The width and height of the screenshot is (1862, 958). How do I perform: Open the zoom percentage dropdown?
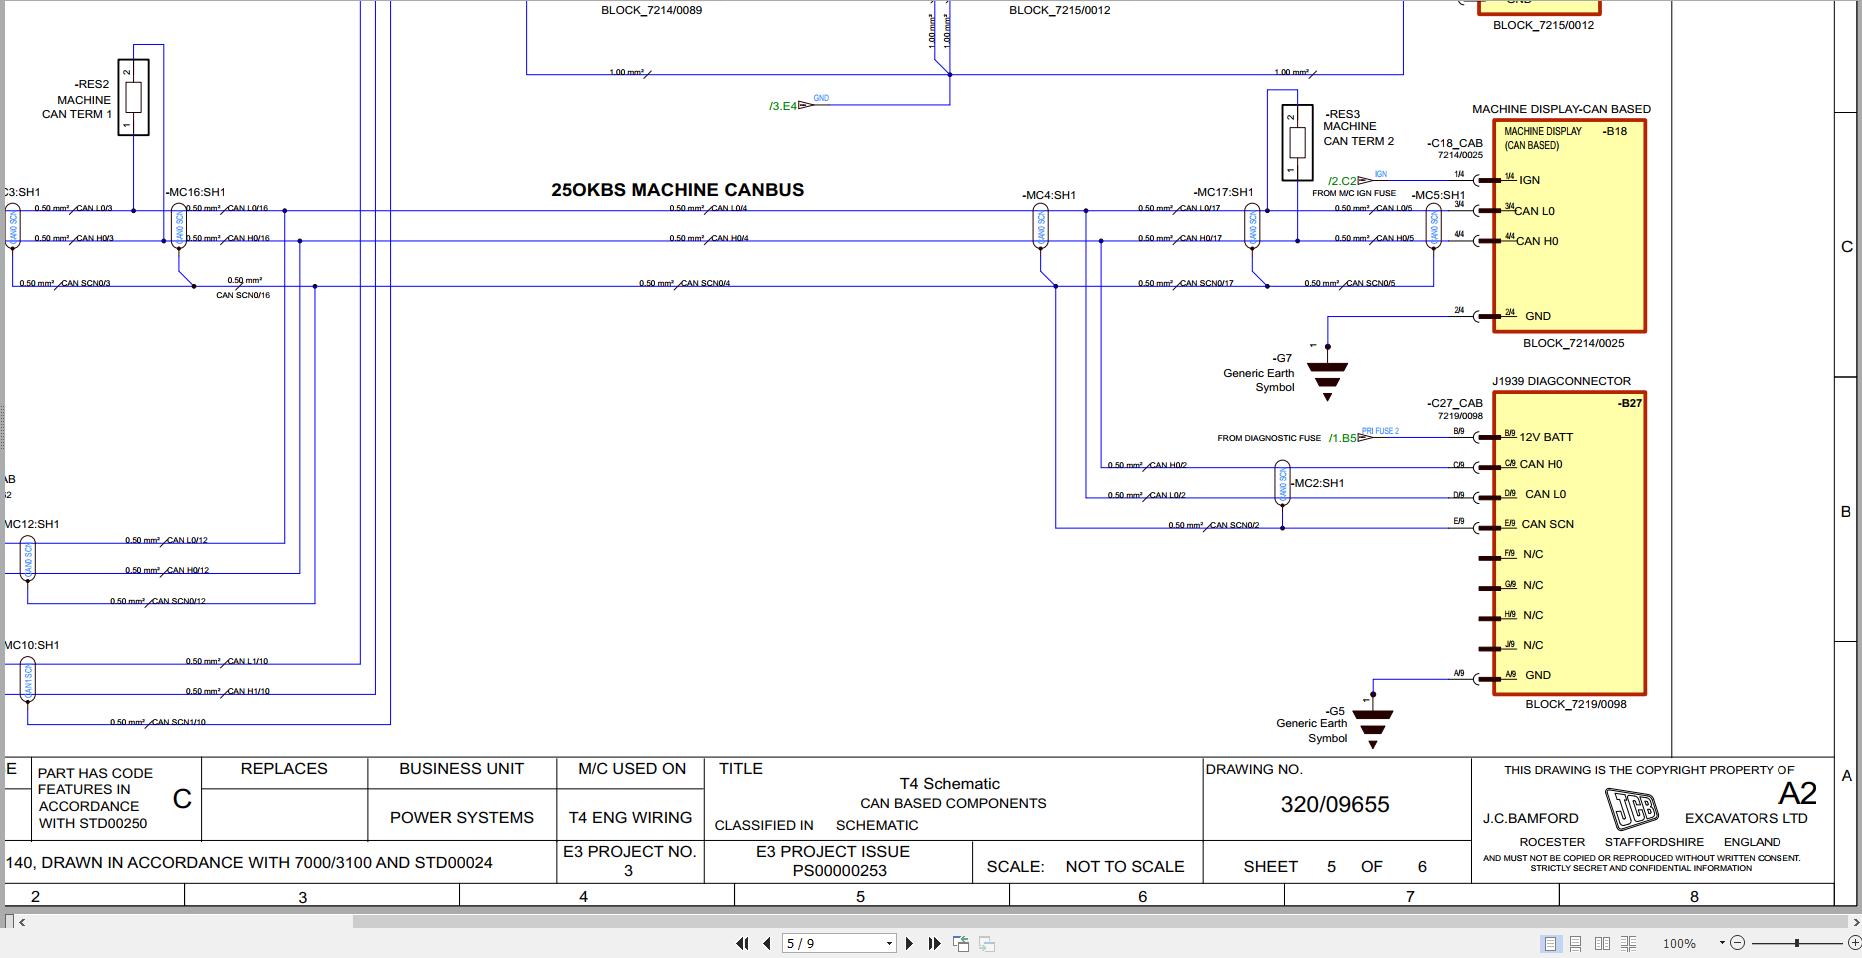point(1722,943)
